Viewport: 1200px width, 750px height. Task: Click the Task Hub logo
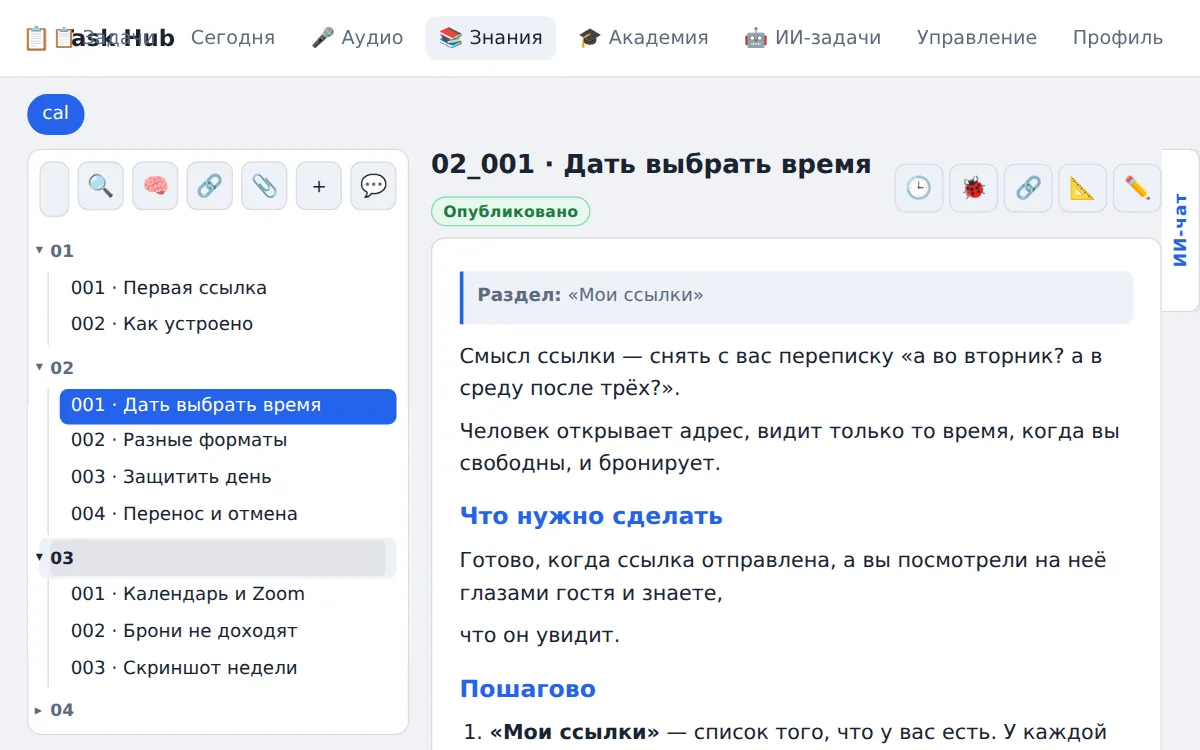pos(99,38)
